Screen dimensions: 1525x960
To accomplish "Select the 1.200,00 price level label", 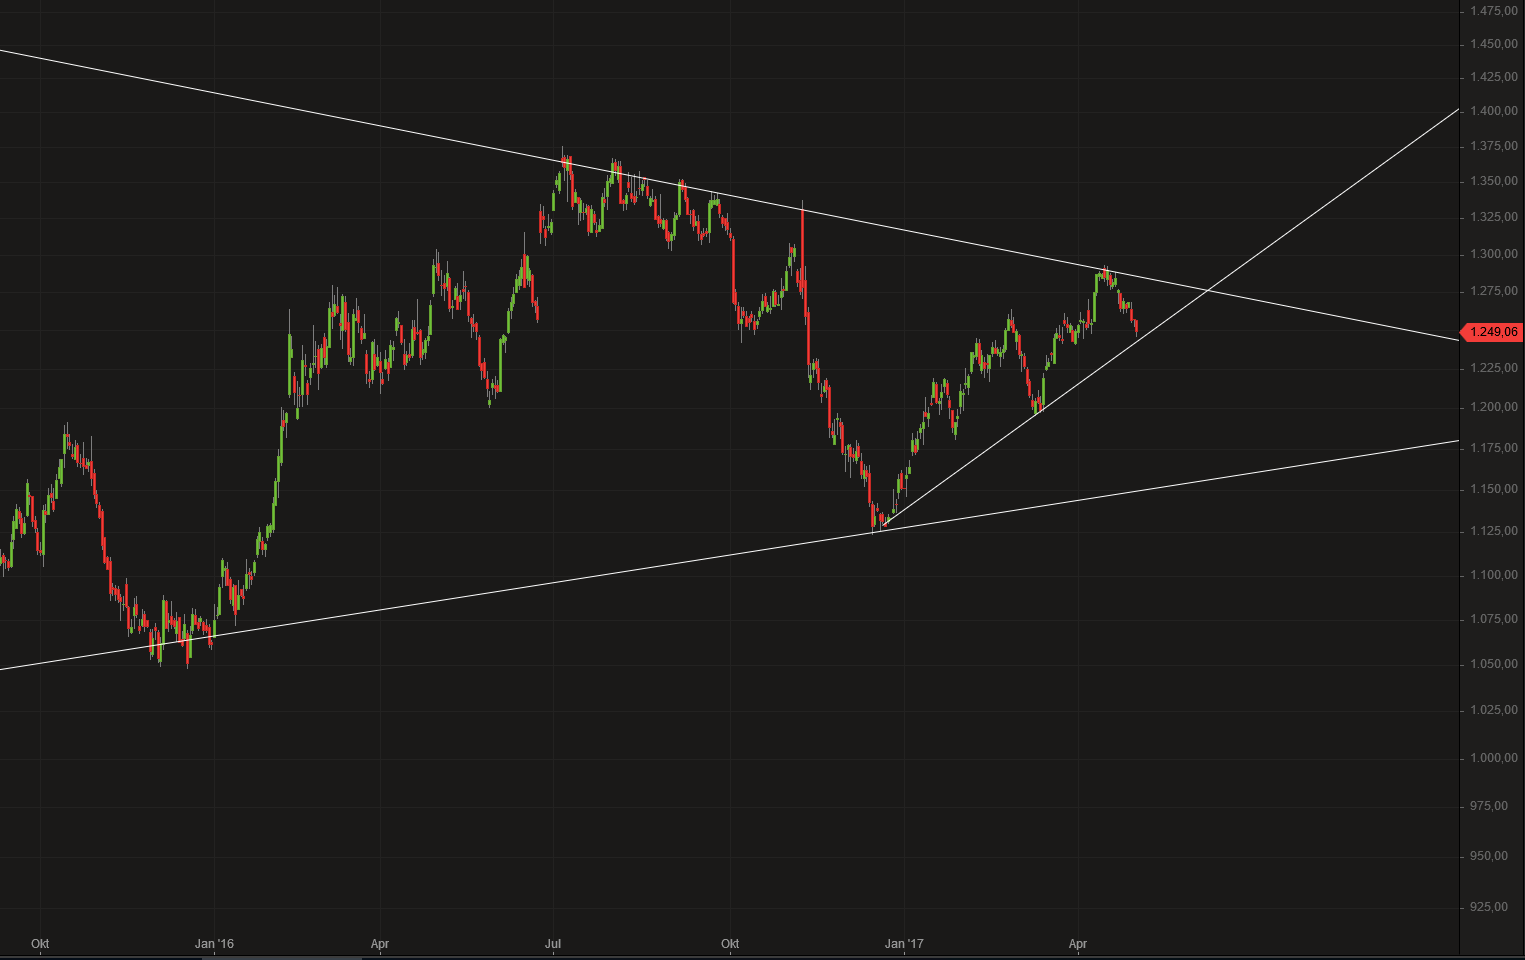I will coord(1494,407).
